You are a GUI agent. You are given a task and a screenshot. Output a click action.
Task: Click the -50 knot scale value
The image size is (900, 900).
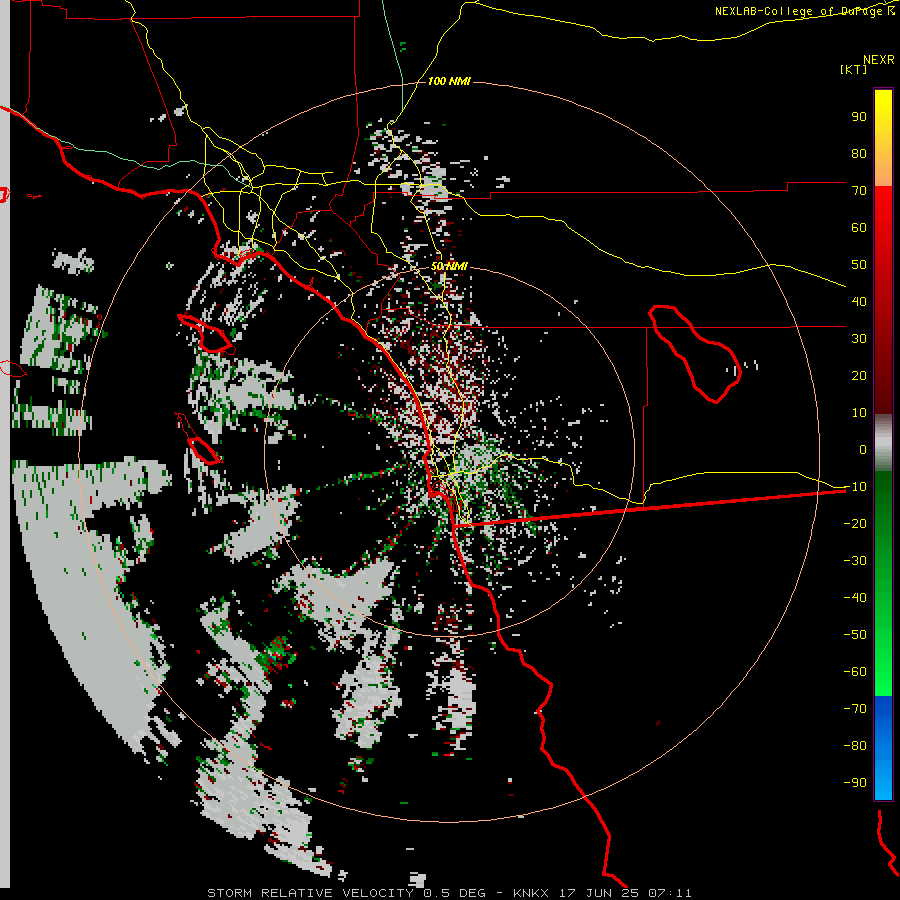855,635
